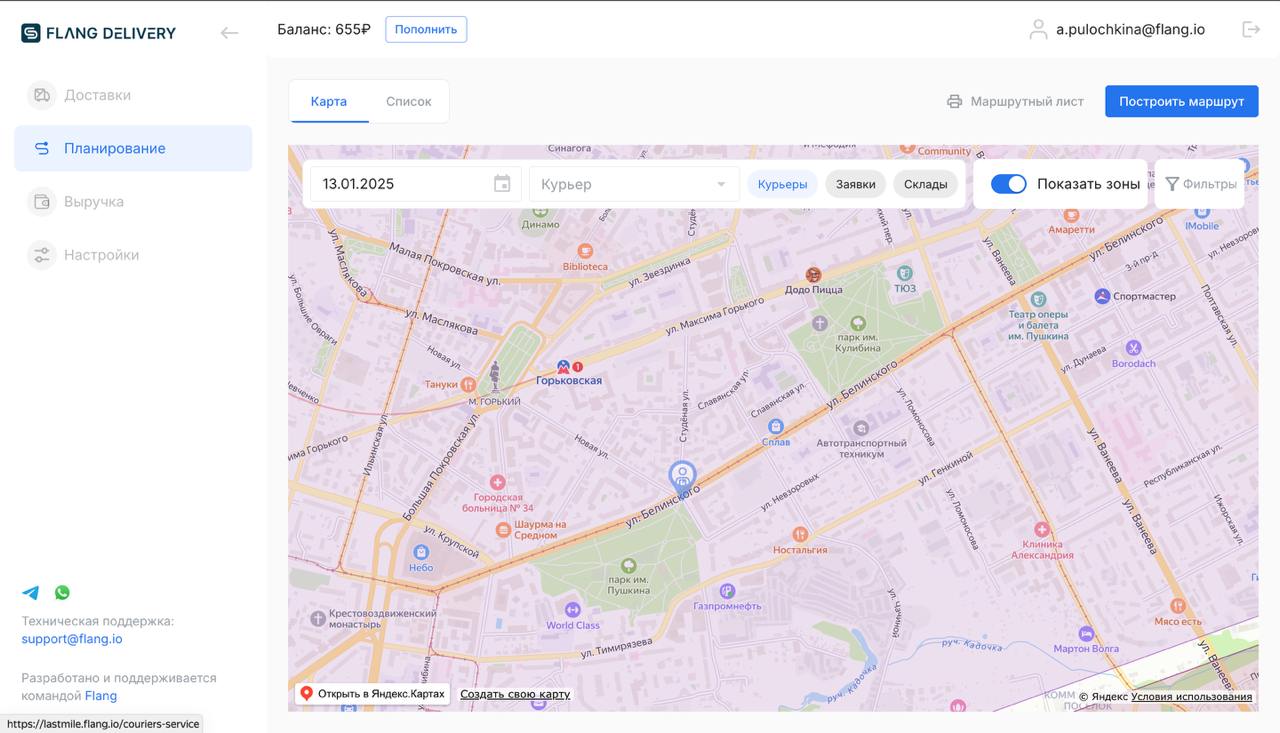Open the WhatsApp support icon
1280x733 pixels.
62,593
